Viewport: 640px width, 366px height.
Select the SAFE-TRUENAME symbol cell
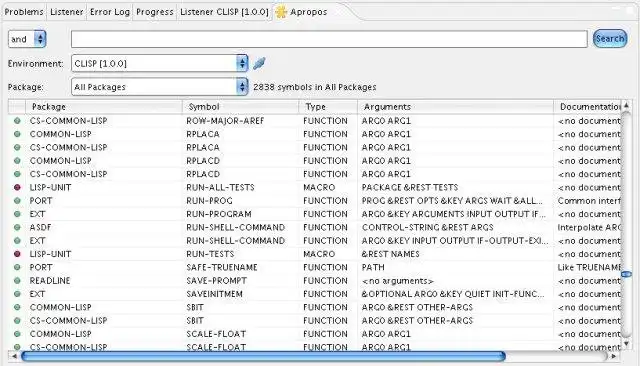[222, 267]
